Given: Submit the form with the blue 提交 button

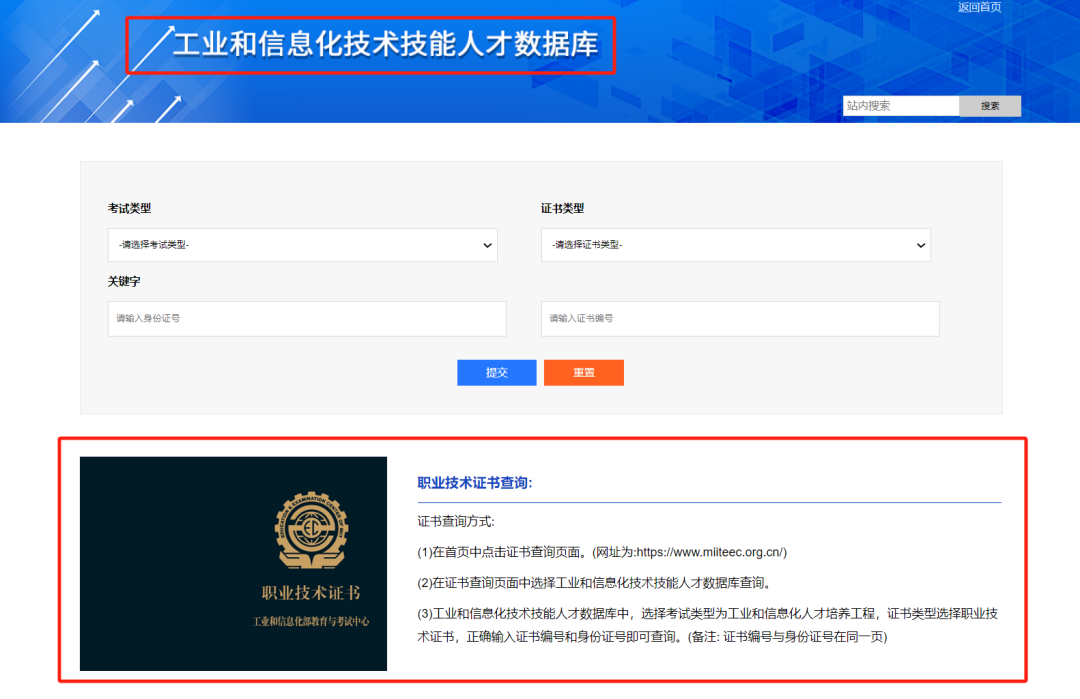Looking at the screenshot, I should pos(497,372).
